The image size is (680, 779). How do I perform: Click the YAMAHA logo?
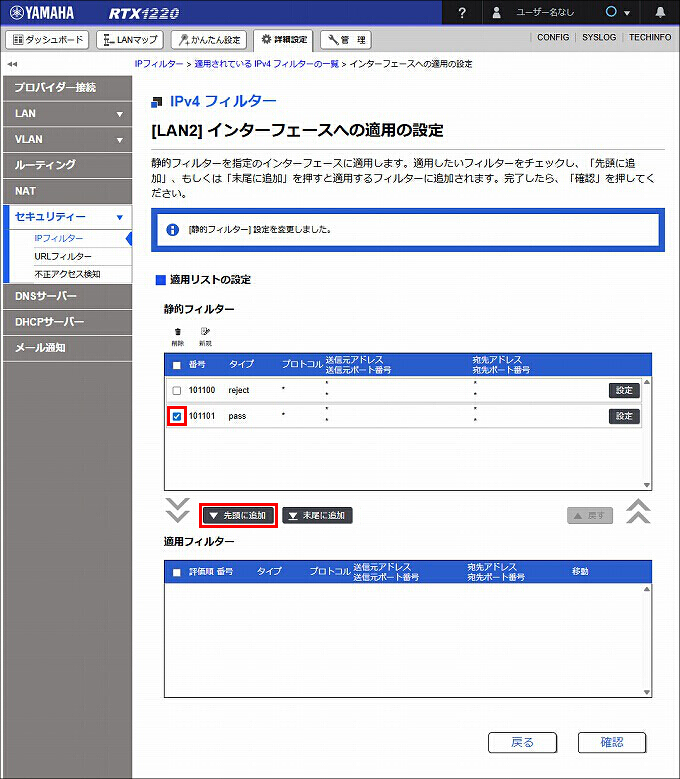(x=42, y=12)
